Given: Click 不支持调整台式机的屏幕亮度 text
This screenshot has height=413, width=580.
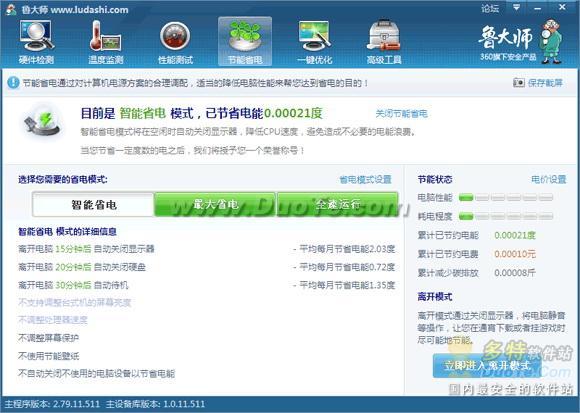Looking at the screenshot, I should click(74, 302).
